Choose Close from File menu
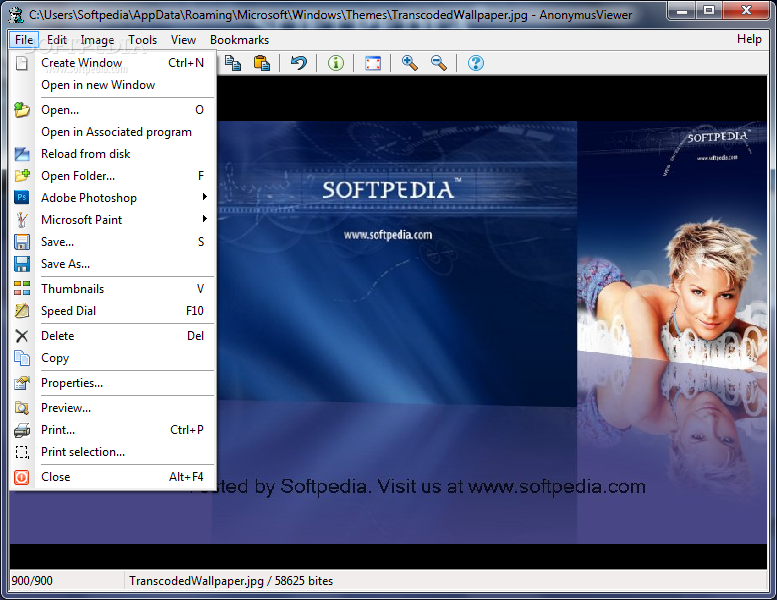Viewport: 777px width, 600px height. tap(113, 477)
